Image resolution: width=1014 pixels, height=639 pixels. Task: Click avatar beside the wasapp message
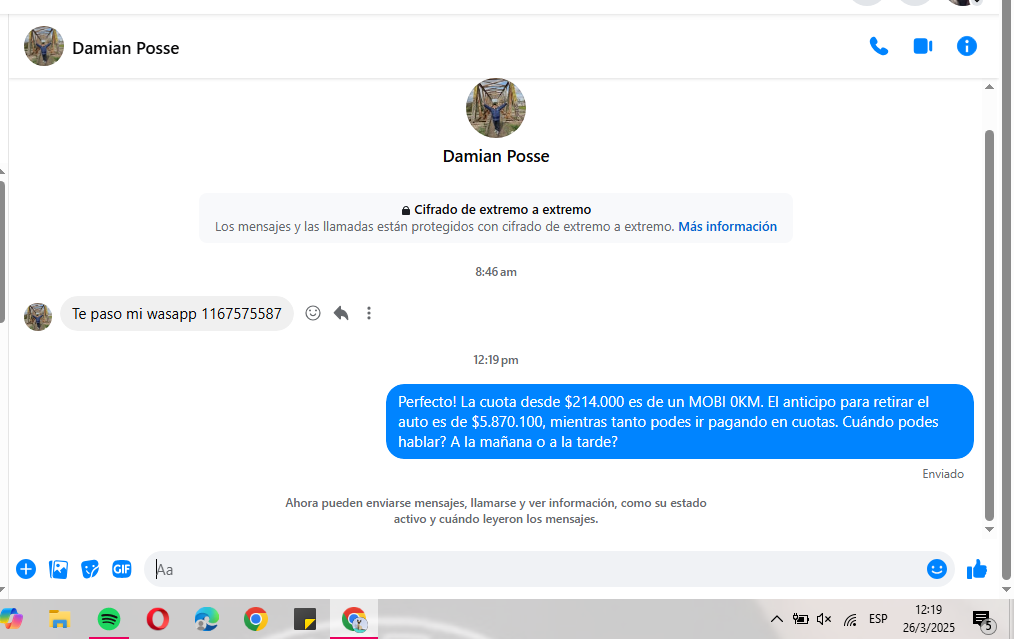(38, 317)
